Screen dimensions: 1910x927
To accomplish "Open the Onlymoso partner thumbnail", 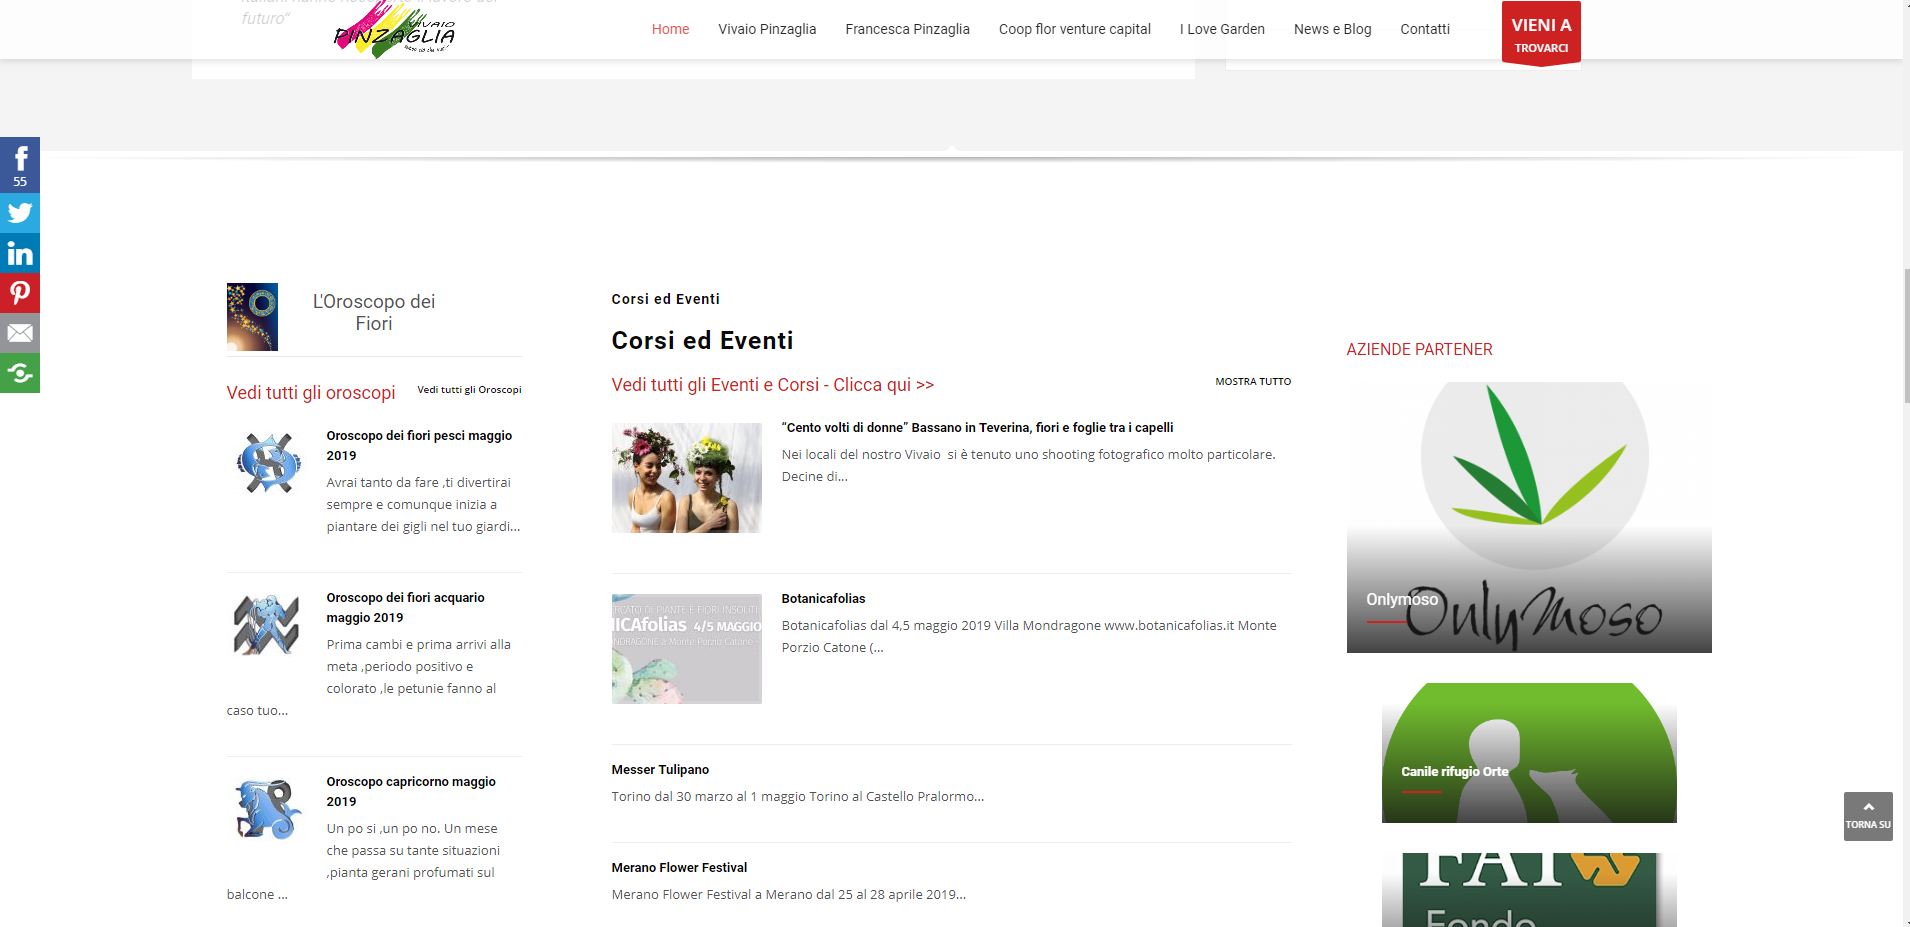I will tap(1529, 517).
